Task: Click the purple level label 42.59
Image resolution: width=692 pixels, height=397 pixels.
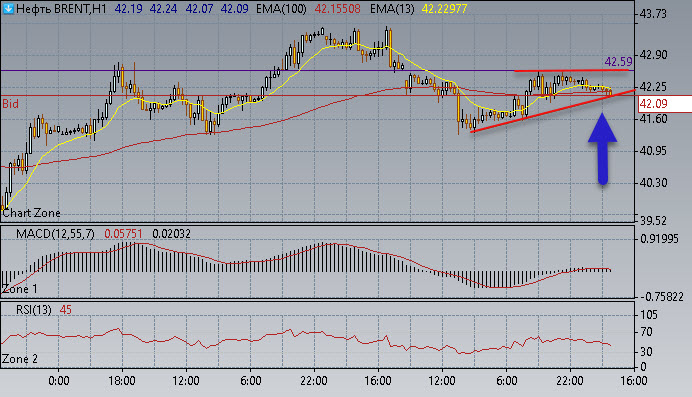Action: point(618,61)
